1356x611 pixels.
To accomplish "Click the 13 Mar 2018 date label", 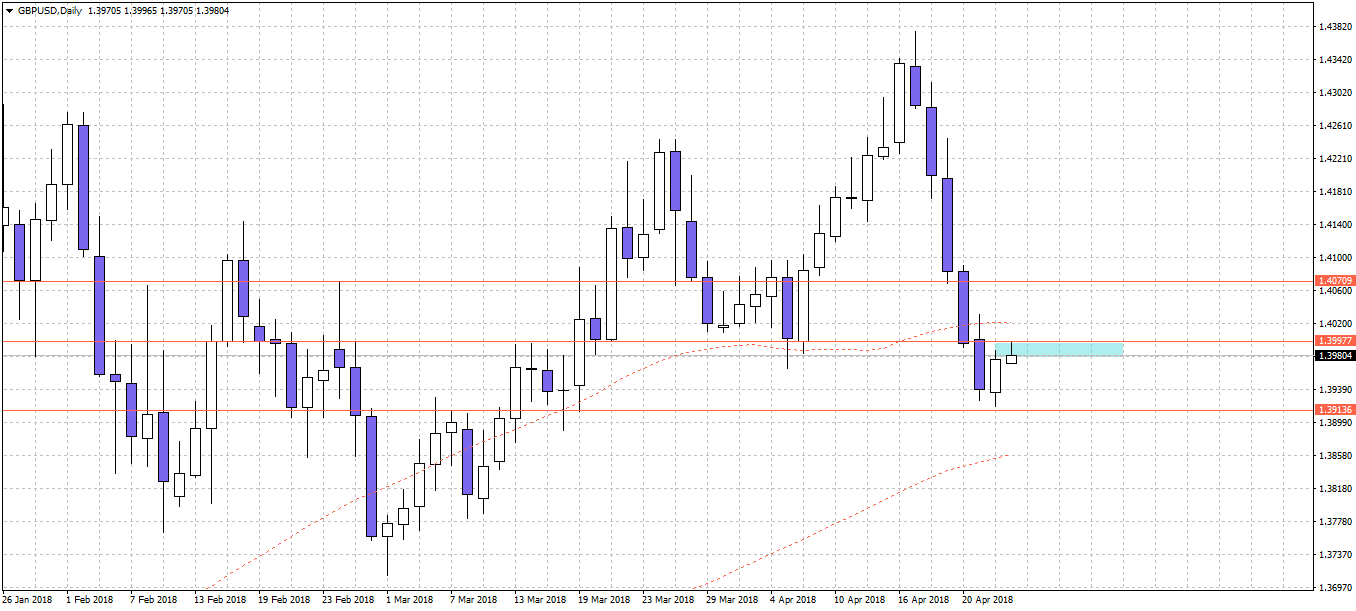I will tap(540, 599).
